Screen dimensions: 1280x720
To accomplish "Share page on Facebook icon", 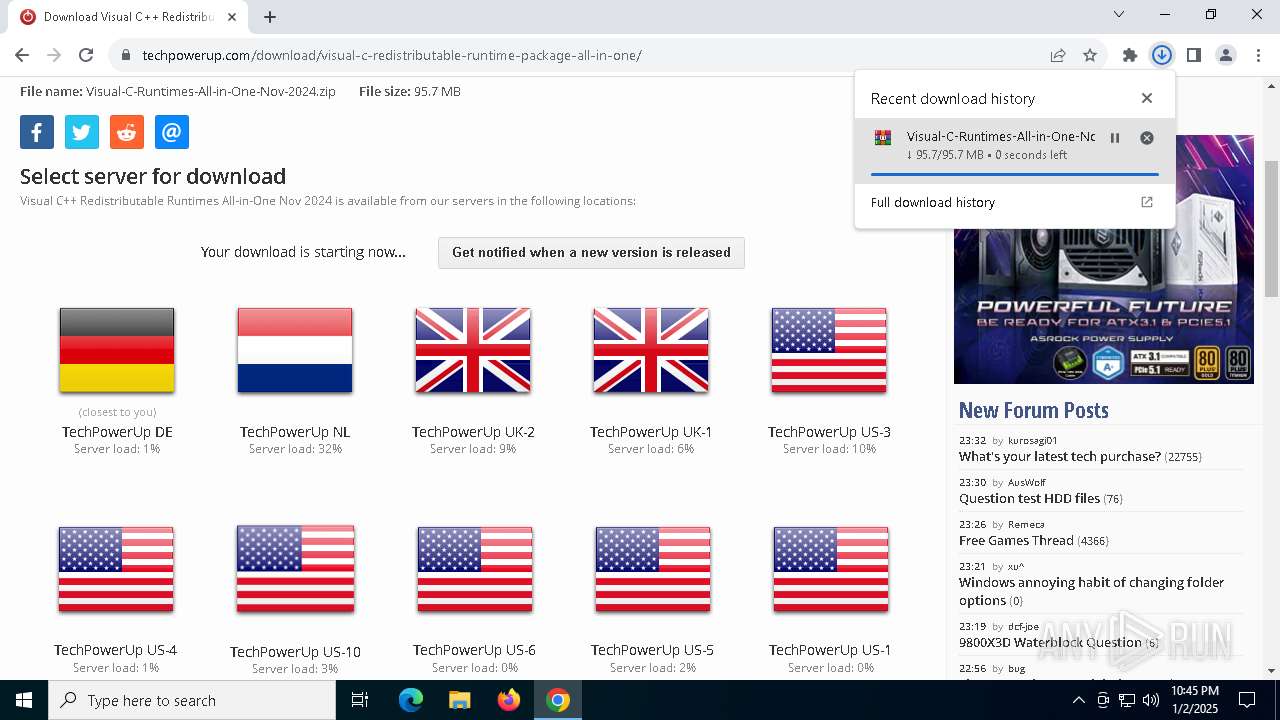I will pyautogui.click(x=37, y=132).
